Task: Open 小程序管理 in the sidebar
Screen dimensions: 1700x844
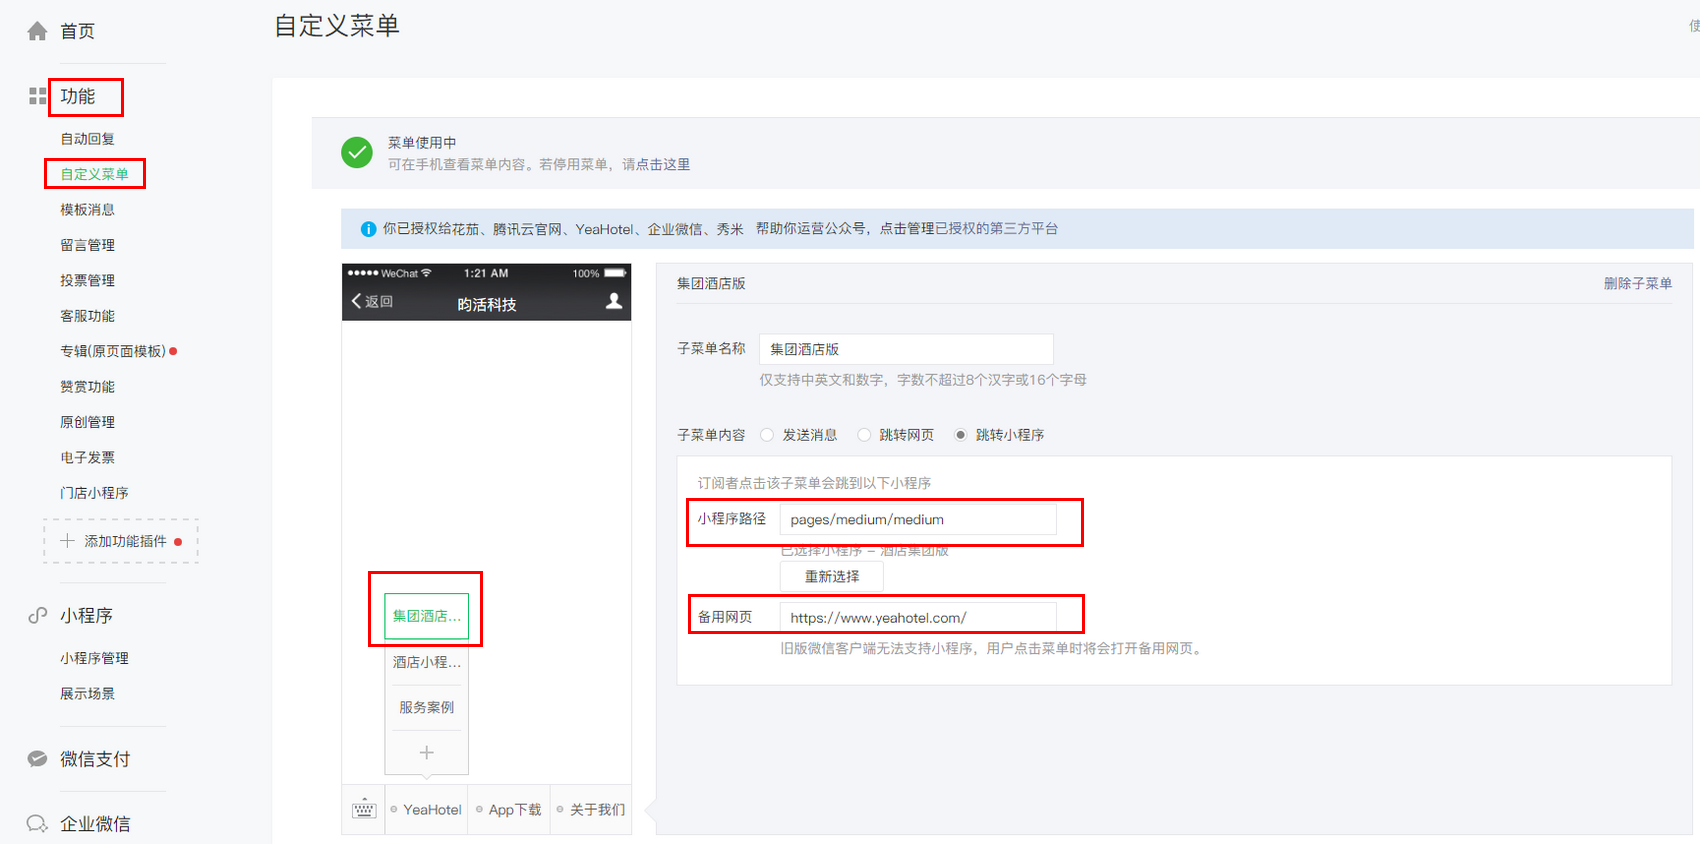Action: click(94, 658)
